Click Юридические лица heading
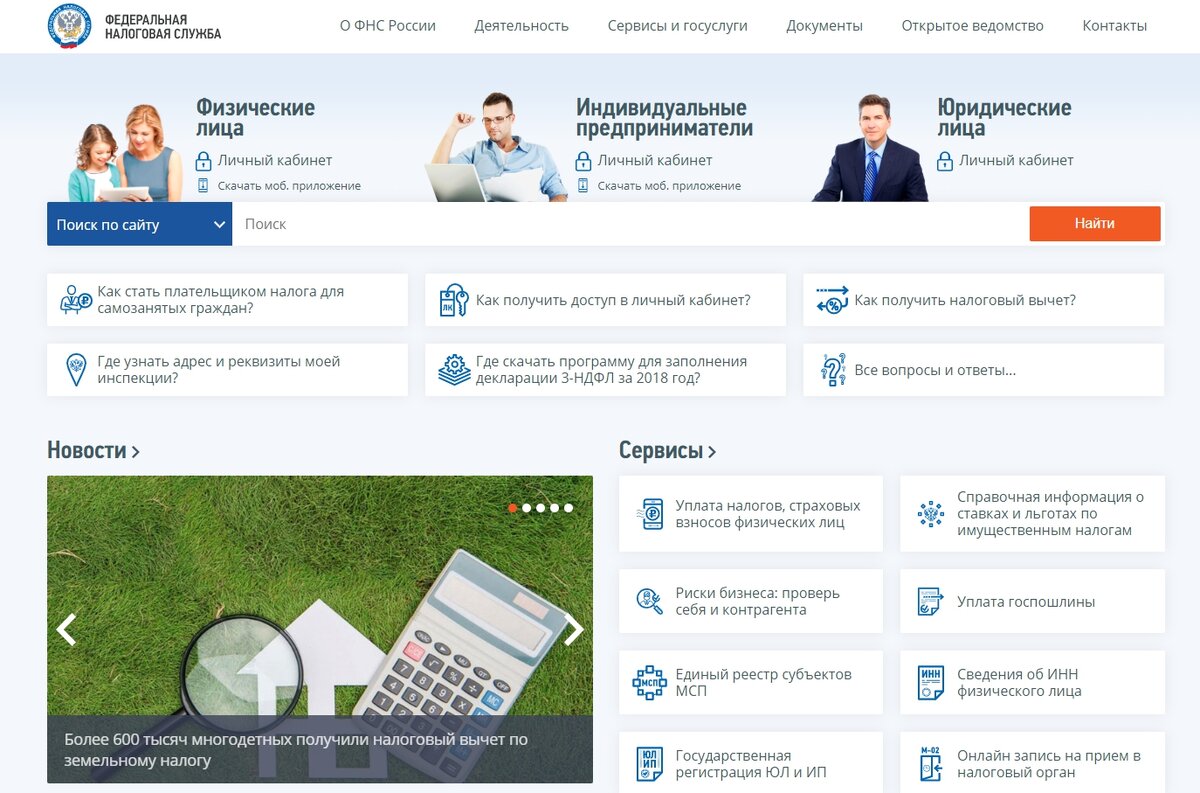Screen dimensions: 1200x793 pos(1004,117)
